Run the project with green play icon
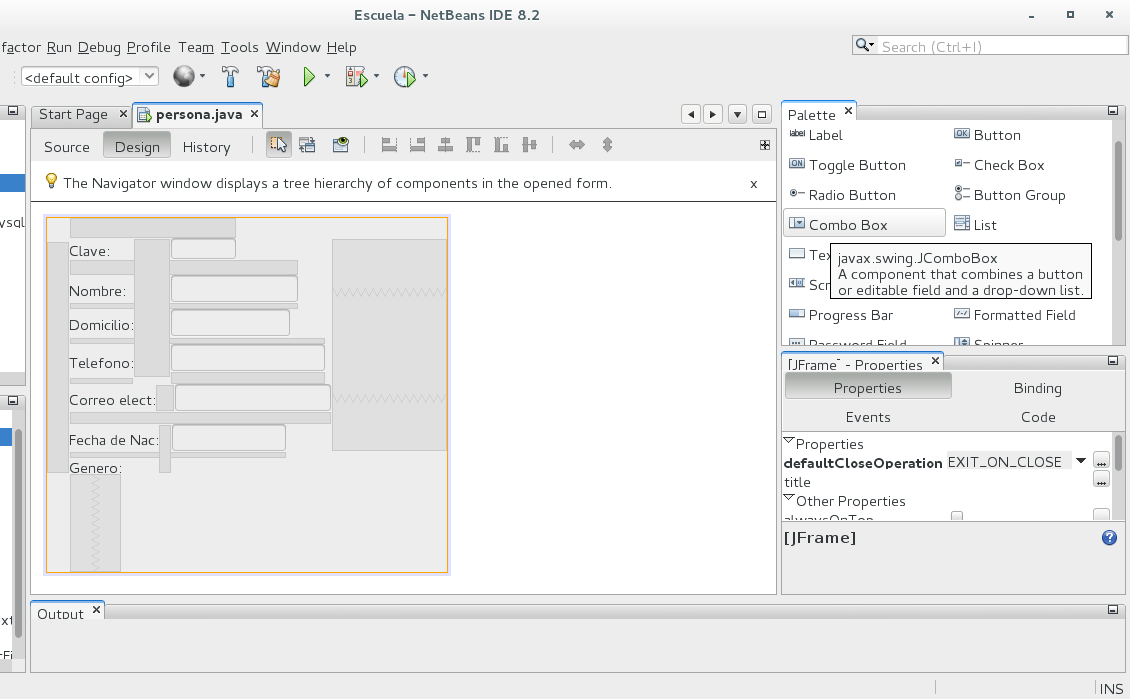The height and width of the screenshot is (699, 1130). point(309,77)
